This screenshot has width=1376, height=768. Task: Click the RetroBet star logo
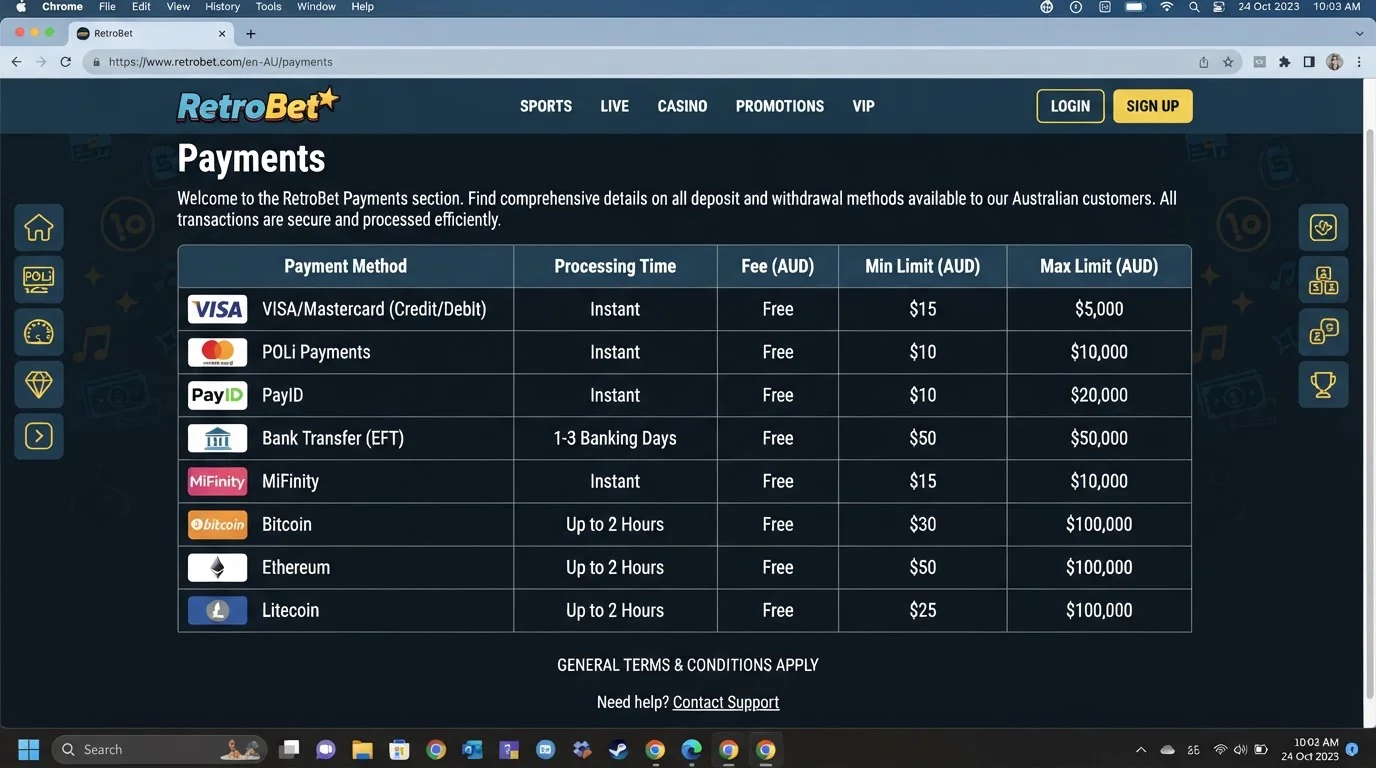tap(258, 105)
